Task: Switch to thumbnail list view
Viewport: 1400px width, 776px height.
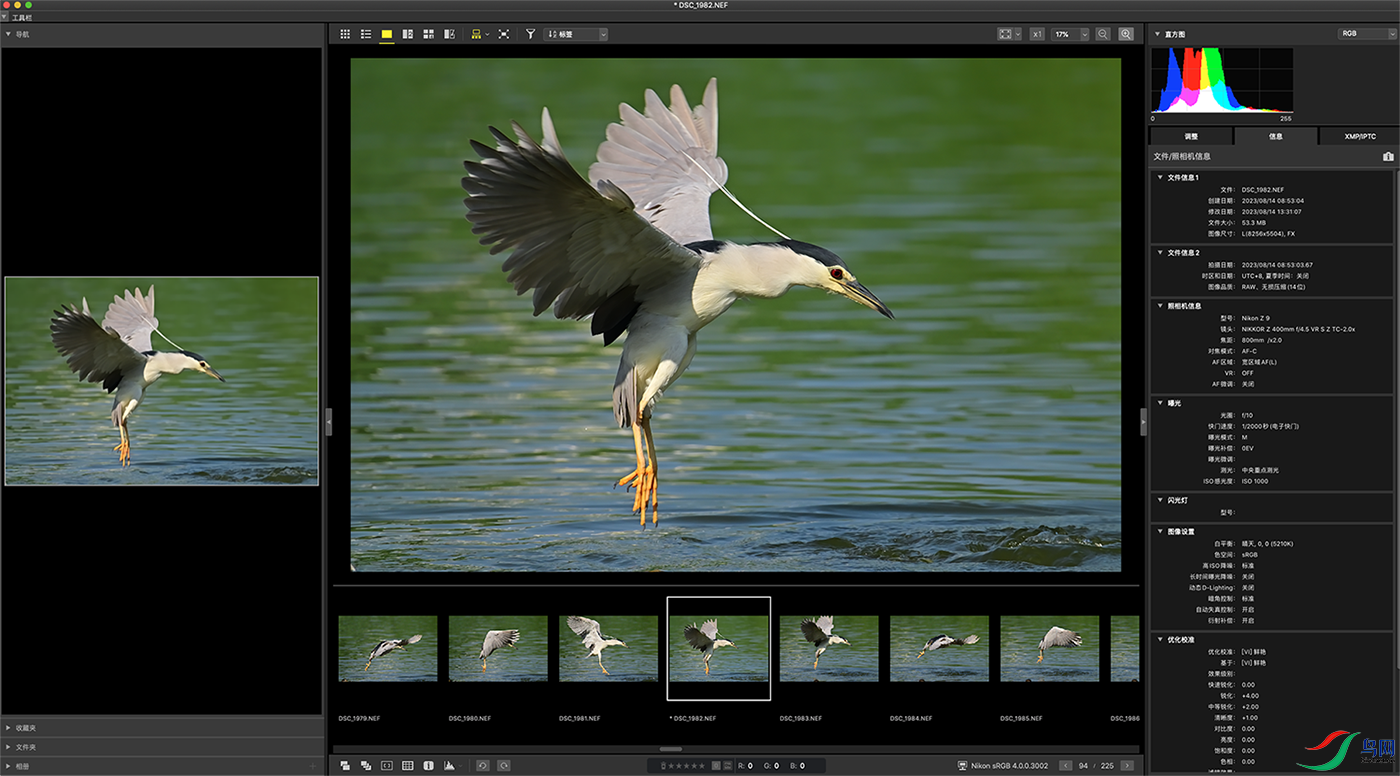Action: click(x=366, y=34)
